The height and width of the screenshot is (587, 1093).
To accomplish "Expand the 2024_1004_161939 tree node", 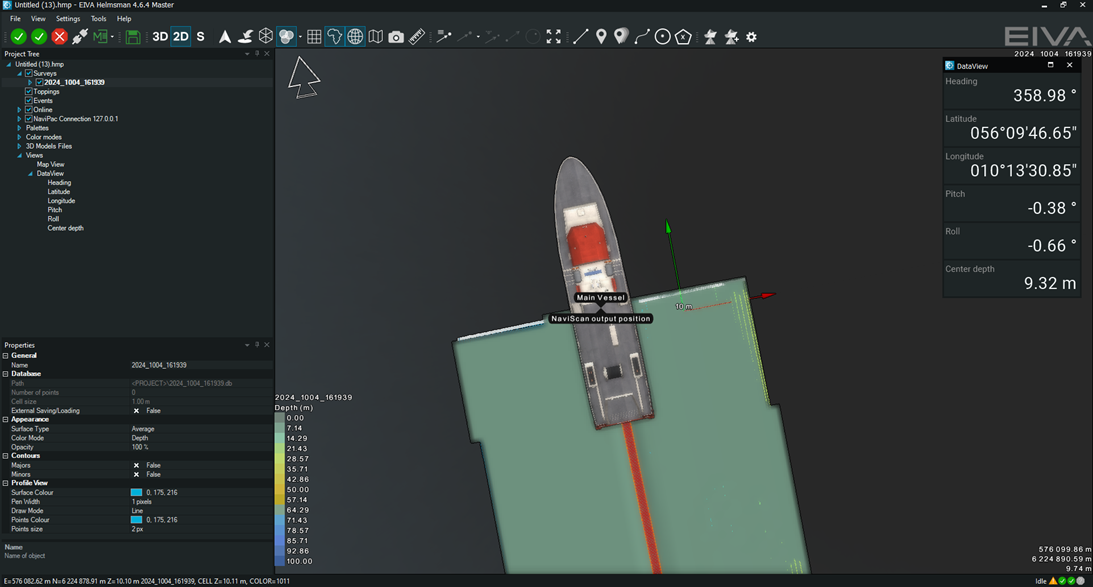I will pyautogui.click(x=30, y=82).
